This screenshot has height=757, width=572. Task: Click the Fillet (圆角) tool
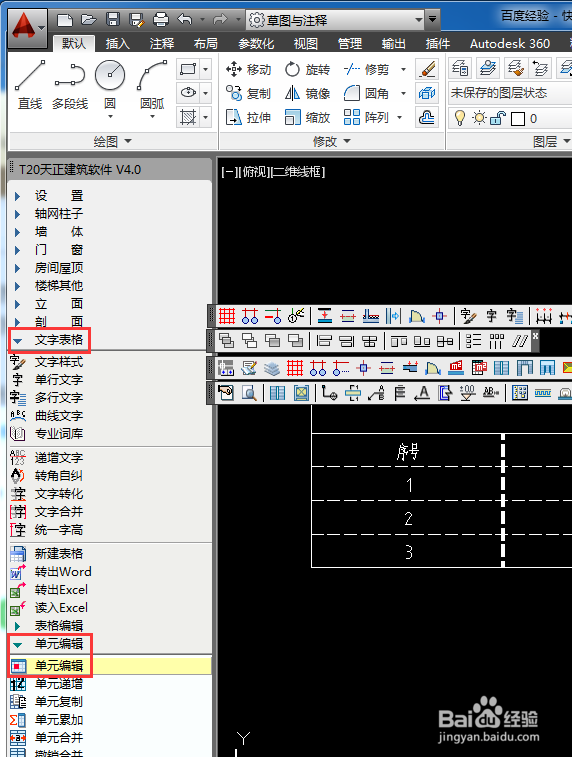(366, 93)
